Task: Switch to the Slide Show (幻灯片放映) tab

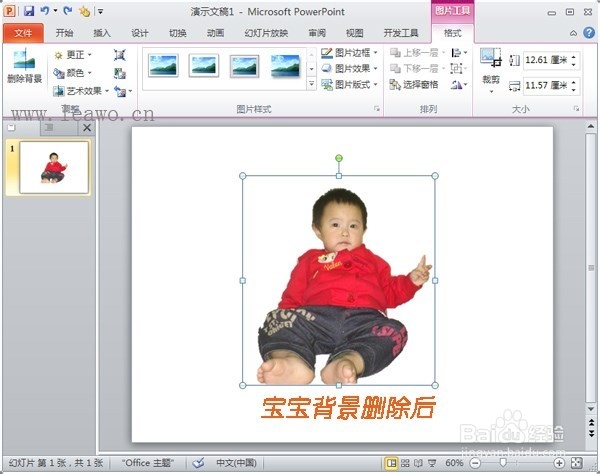Action: (266, 33)
